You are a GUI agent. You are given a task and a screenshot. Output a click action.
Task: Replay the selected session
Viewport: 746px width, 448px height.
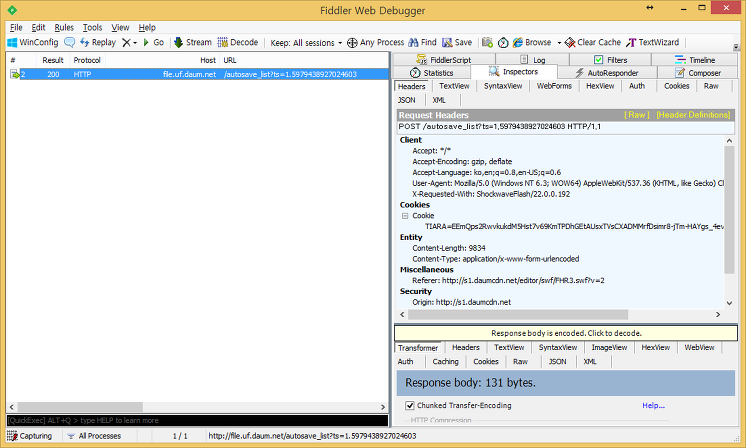pos(98,42)
